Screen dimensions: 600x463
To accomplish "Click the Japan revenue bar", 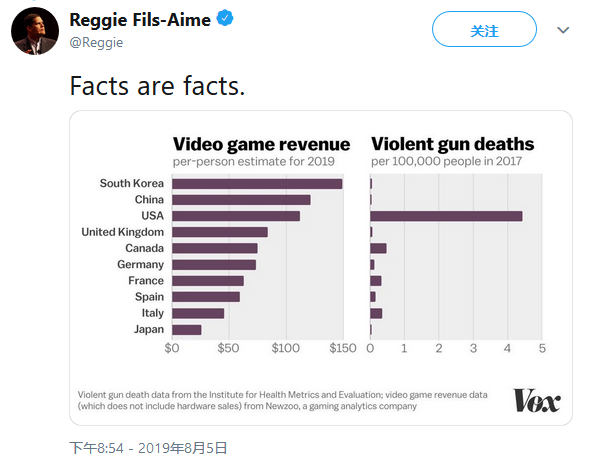I will 187,330.
